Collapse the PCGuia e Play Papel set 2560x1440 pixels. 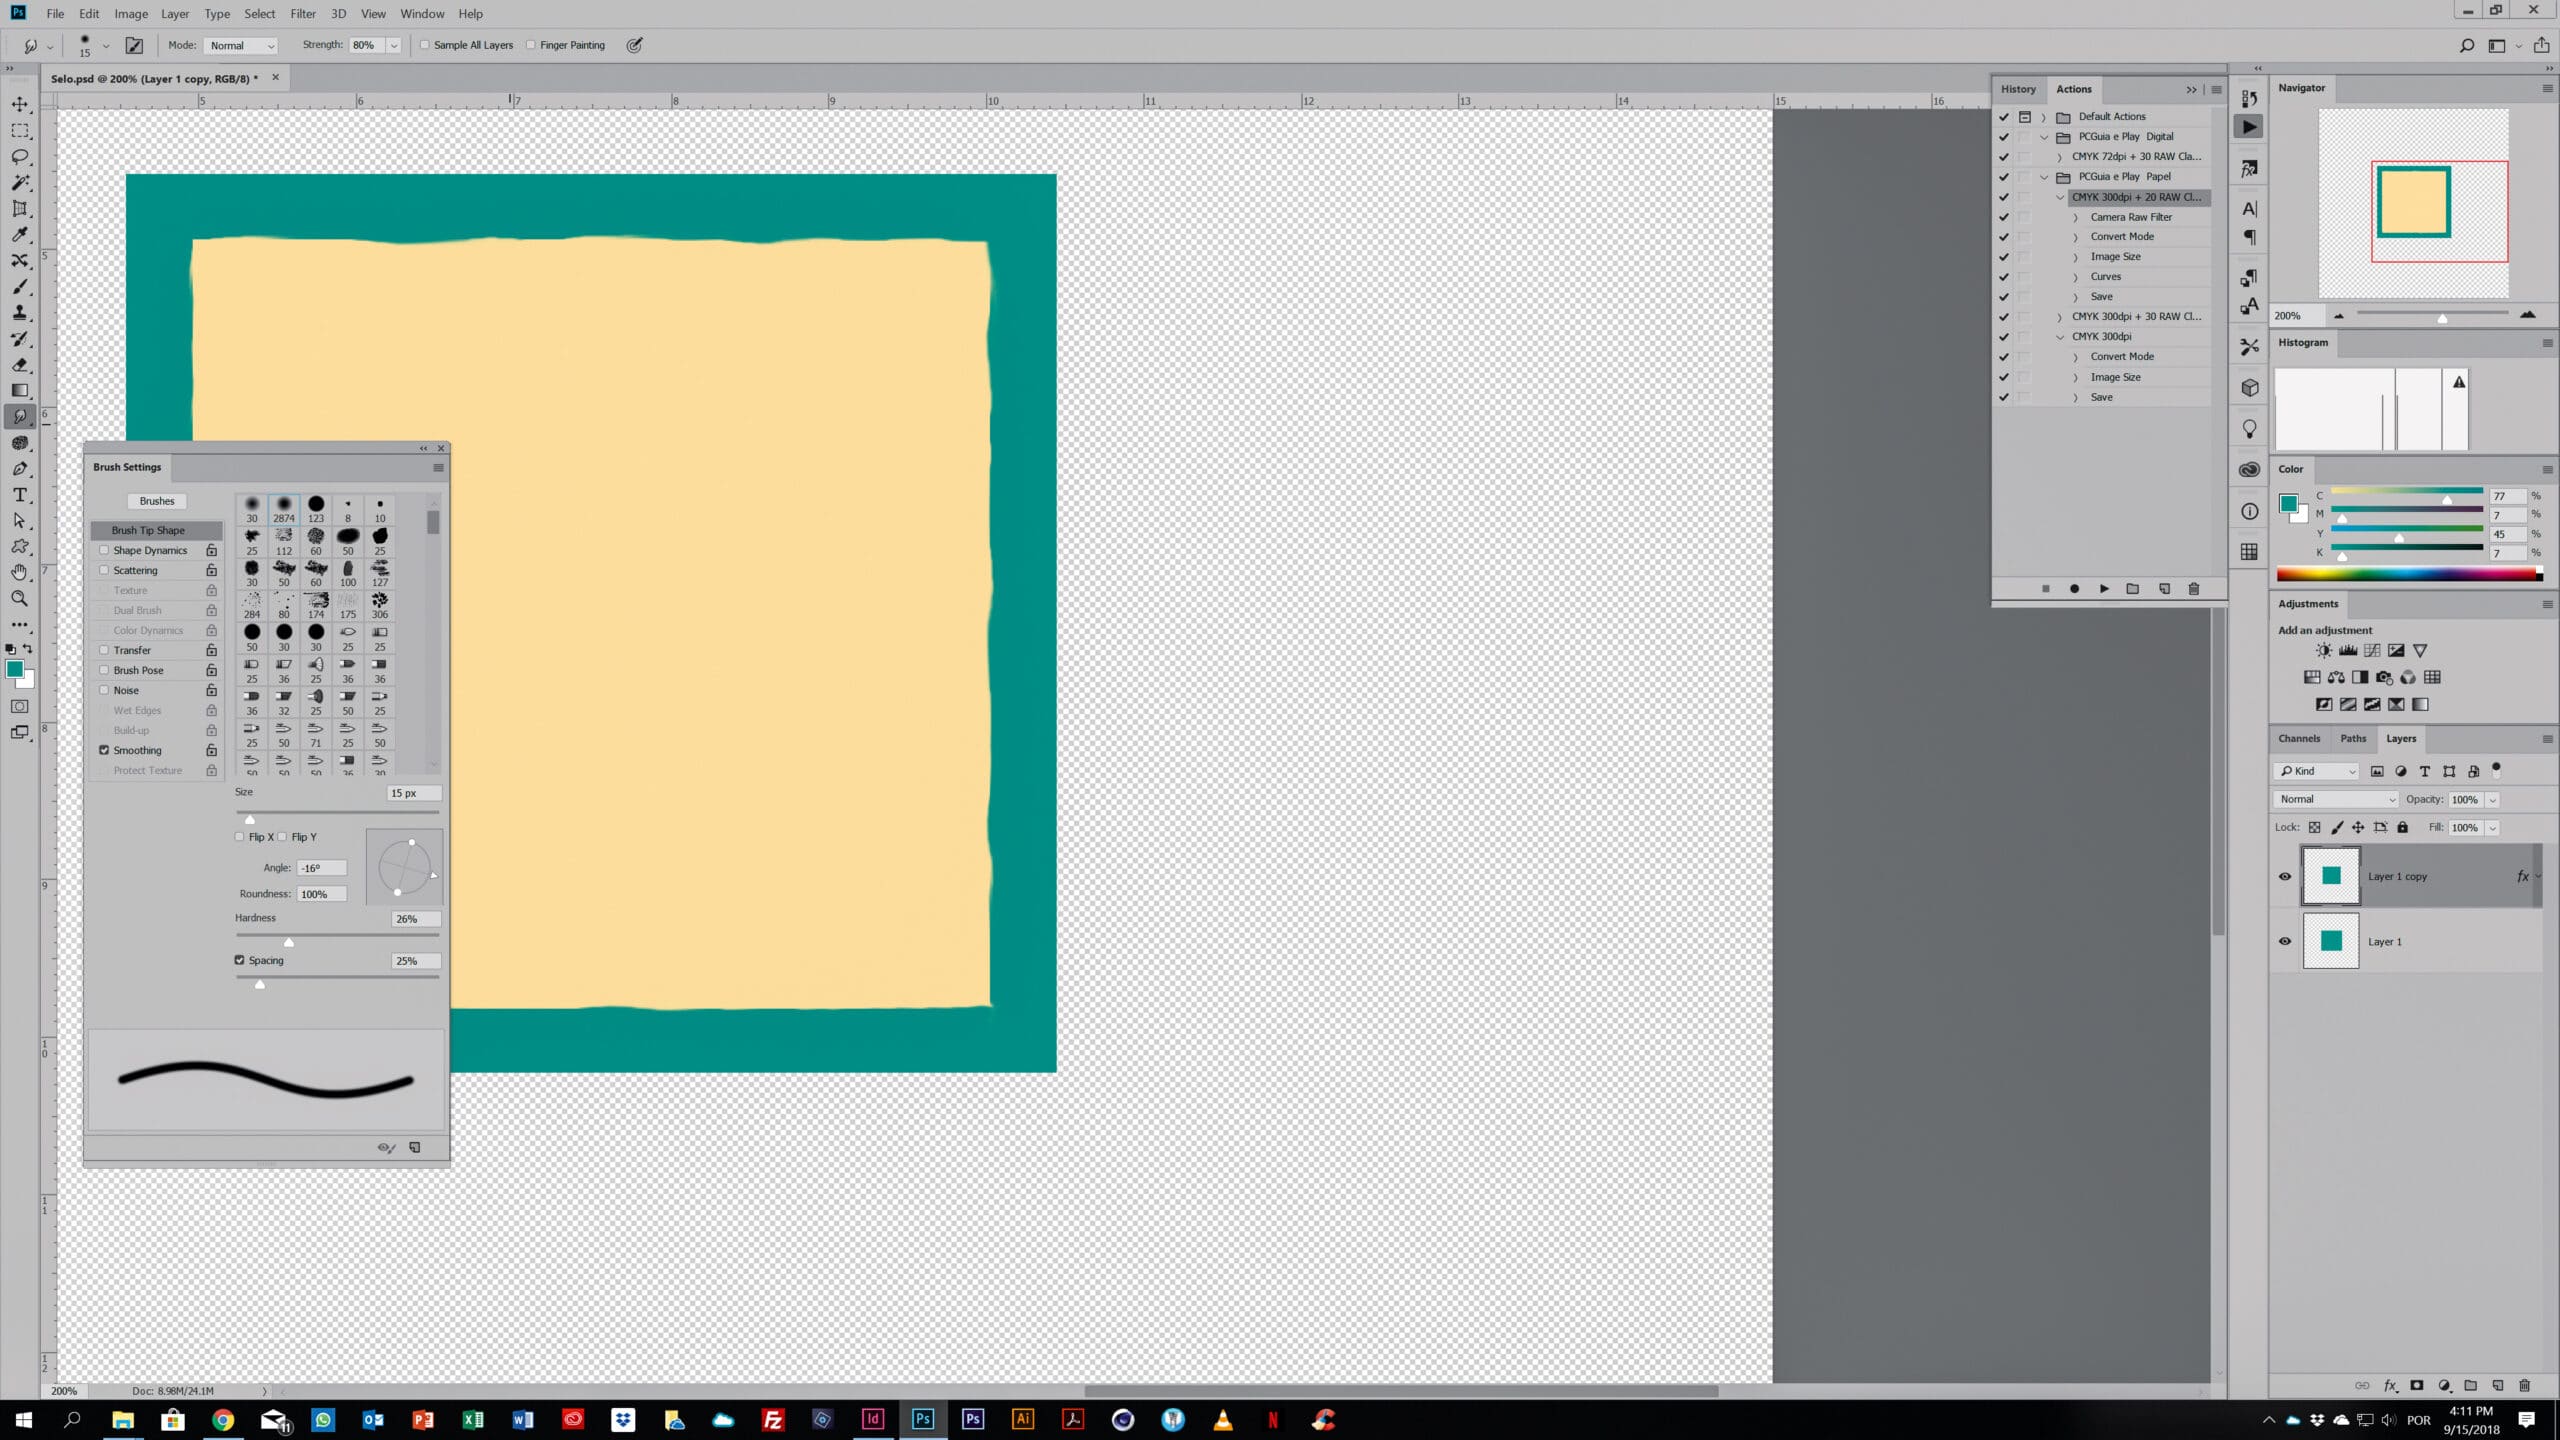point(2044,177)
